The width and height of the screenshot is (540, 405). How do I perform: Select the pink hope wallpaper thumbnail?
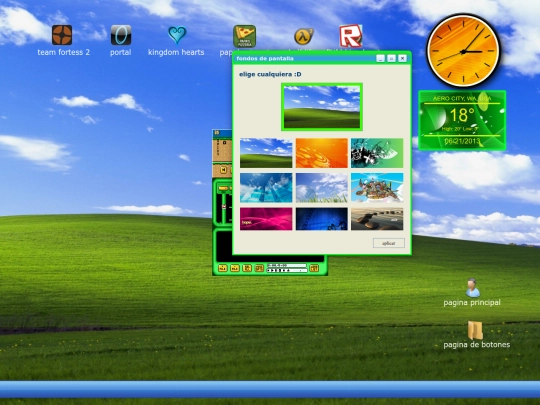(266, 219)
